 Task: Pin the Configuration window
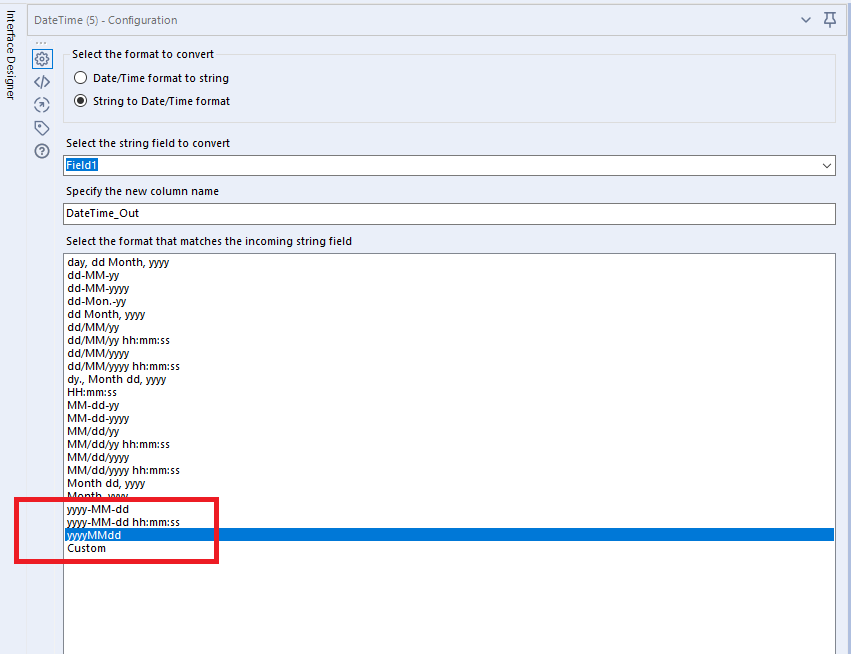pos(830,20)
